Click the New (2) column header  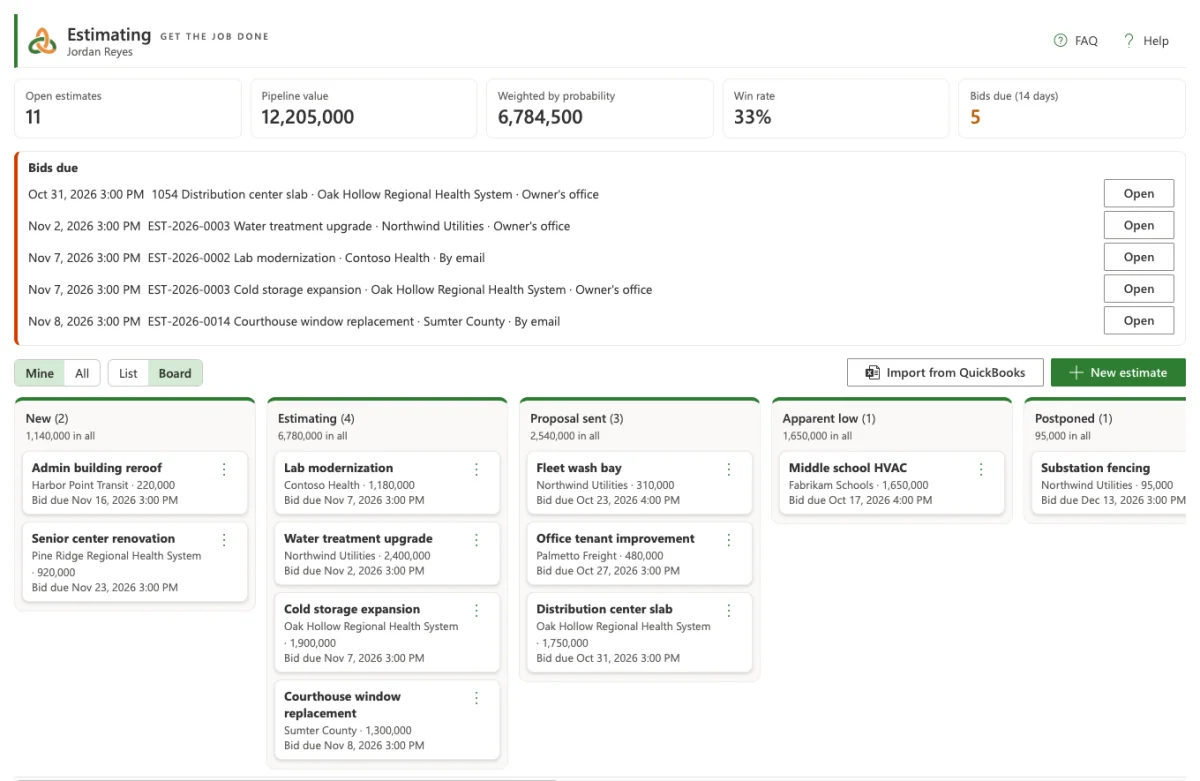click(47, 419)
